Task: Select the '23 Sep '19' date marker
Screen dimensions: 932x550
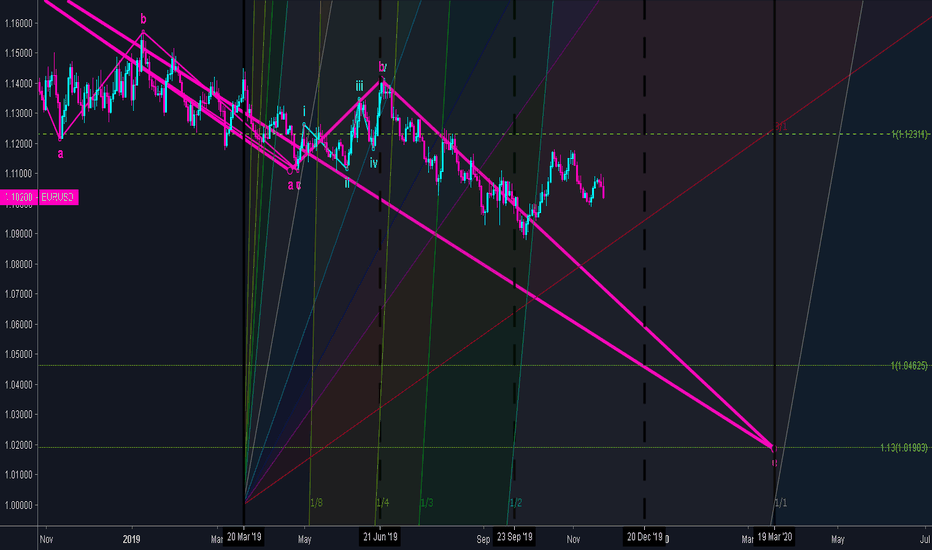Action: [x=515, y=536]
